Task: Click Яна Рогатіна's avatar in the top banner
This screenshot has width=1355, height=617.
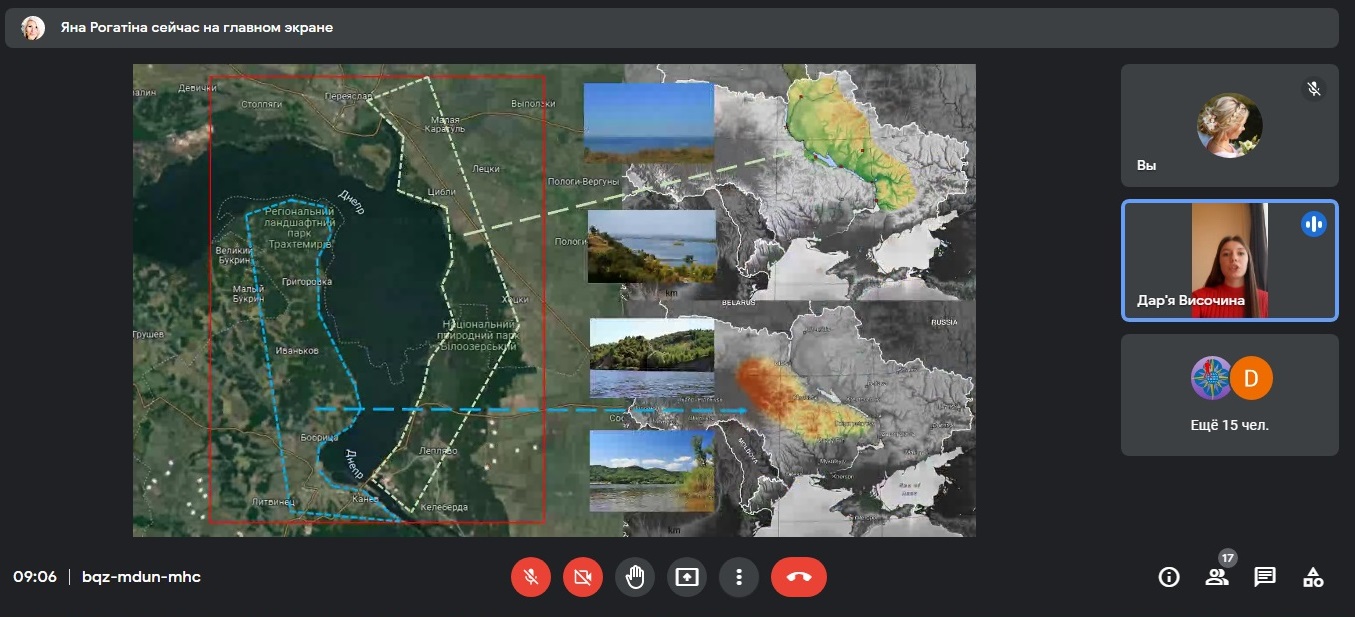Action: 33,28
